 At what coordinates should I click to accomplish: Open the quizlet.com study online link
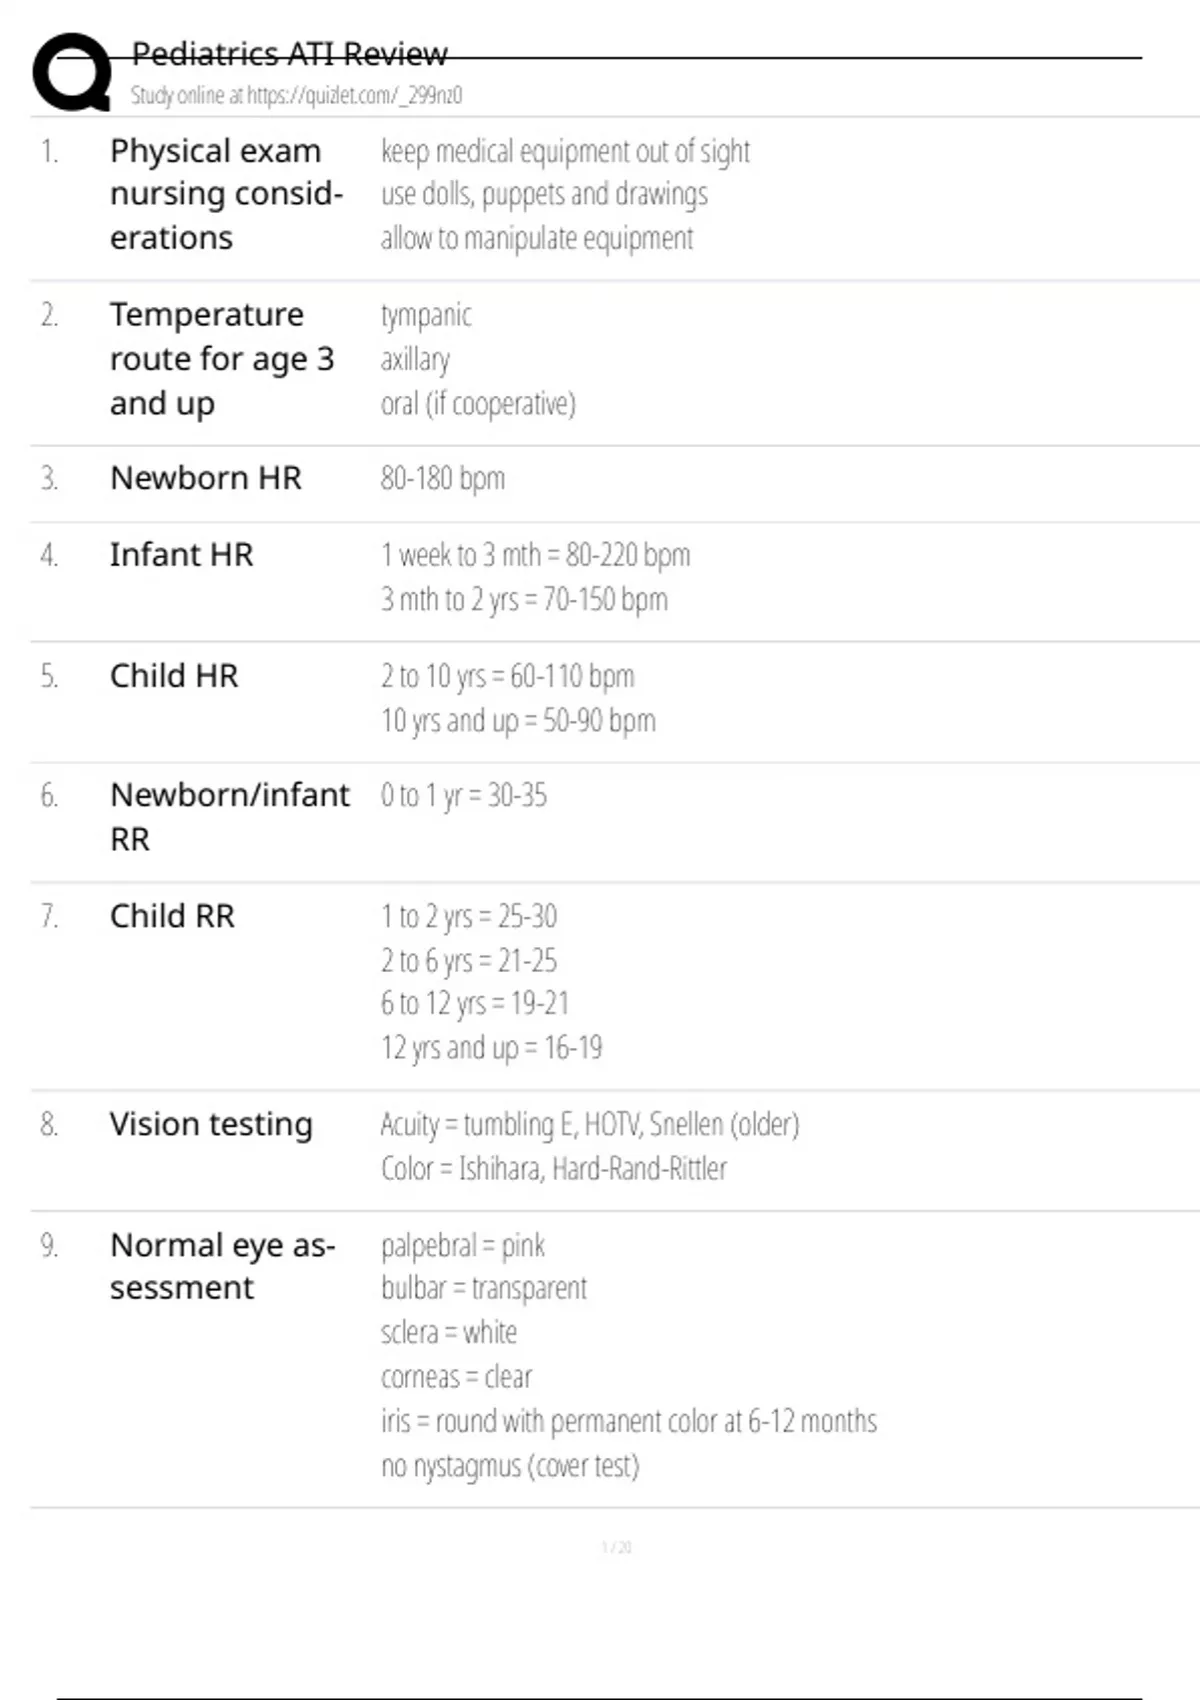click(x=296, y=96)
